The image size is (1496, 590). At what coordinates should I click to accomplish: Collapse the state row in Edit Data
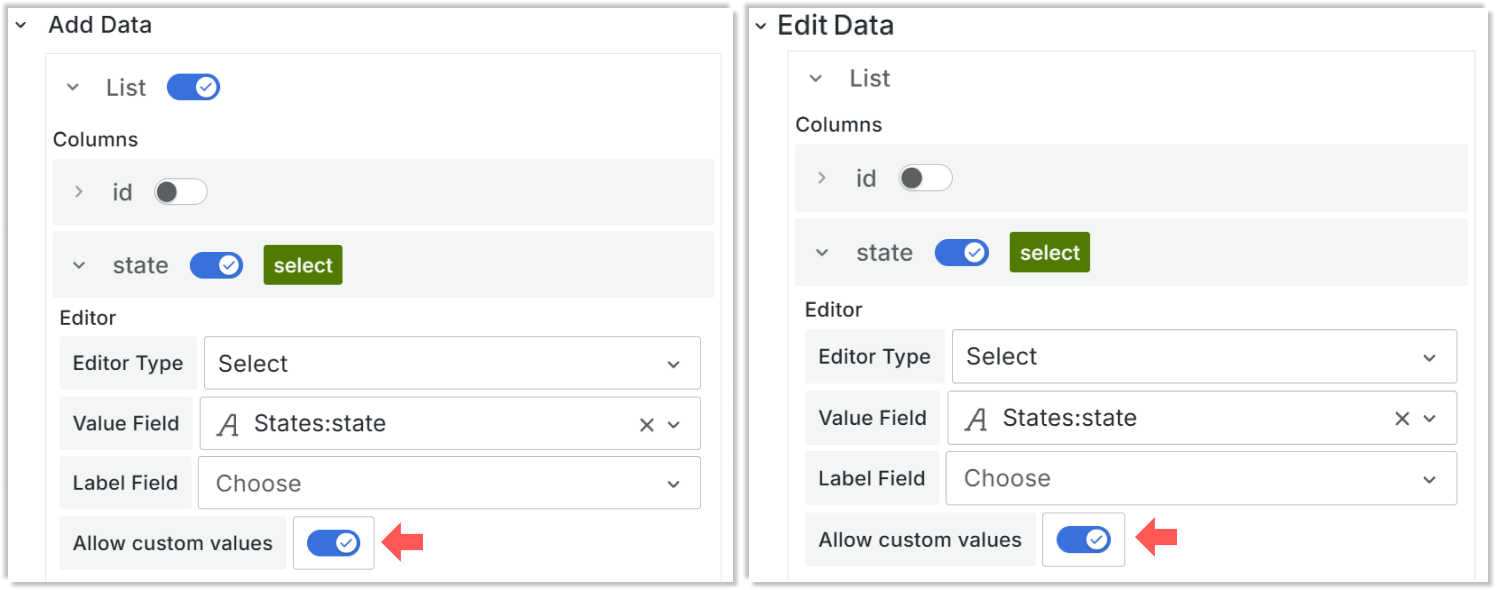coord(823,252)
